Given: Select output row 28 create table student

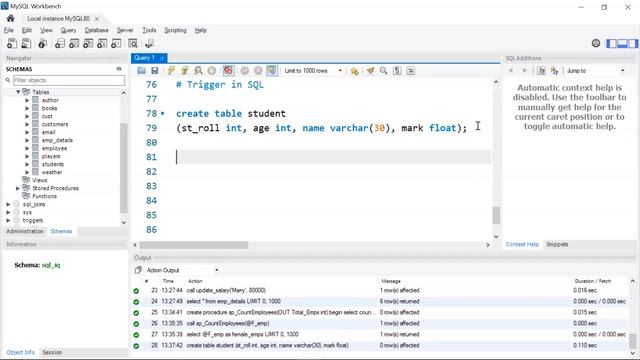Looking at the screenshot, I should 380,345.
